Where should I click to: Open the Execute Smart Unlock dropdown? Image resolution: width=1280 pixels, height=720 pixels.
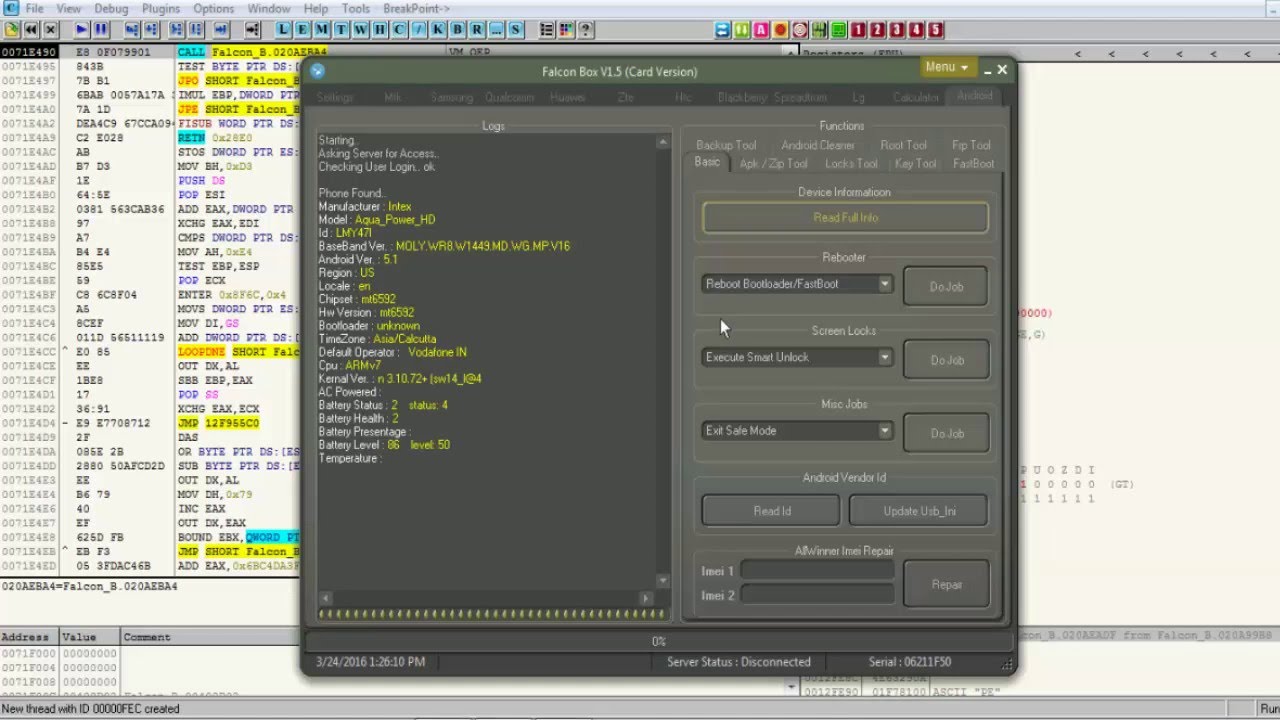click(797, 357)
